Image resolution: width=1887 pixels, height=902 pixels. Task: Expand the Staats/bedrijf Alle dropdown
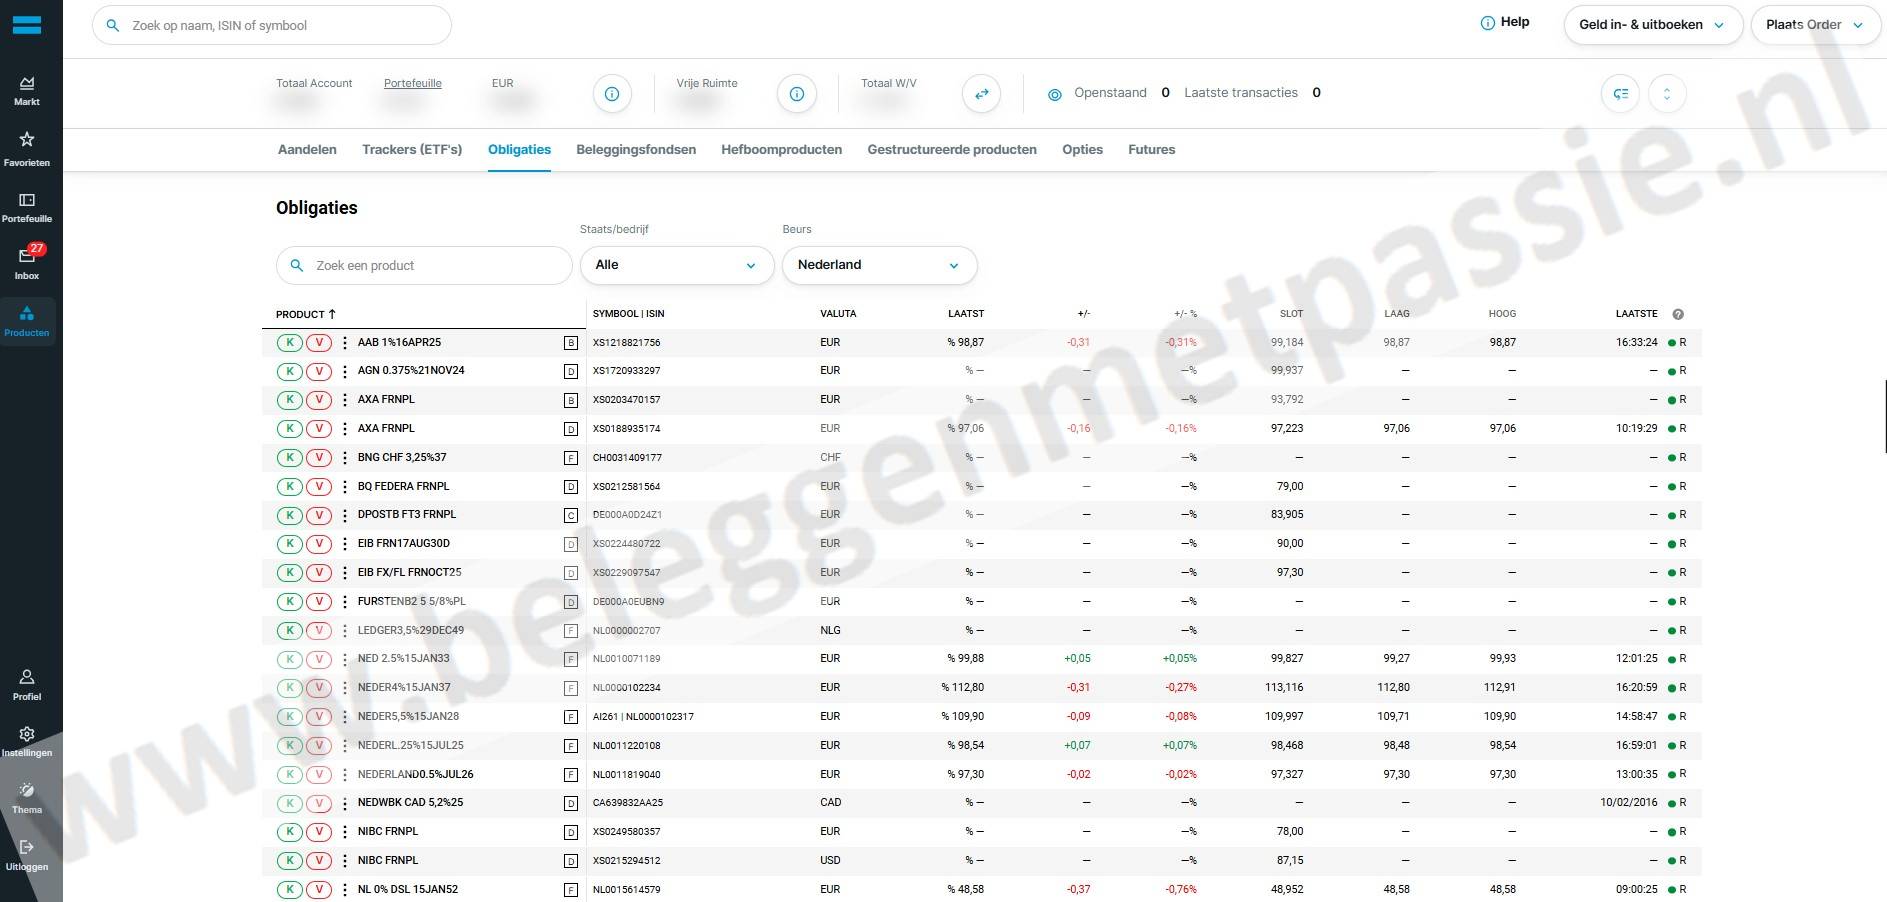677,265
